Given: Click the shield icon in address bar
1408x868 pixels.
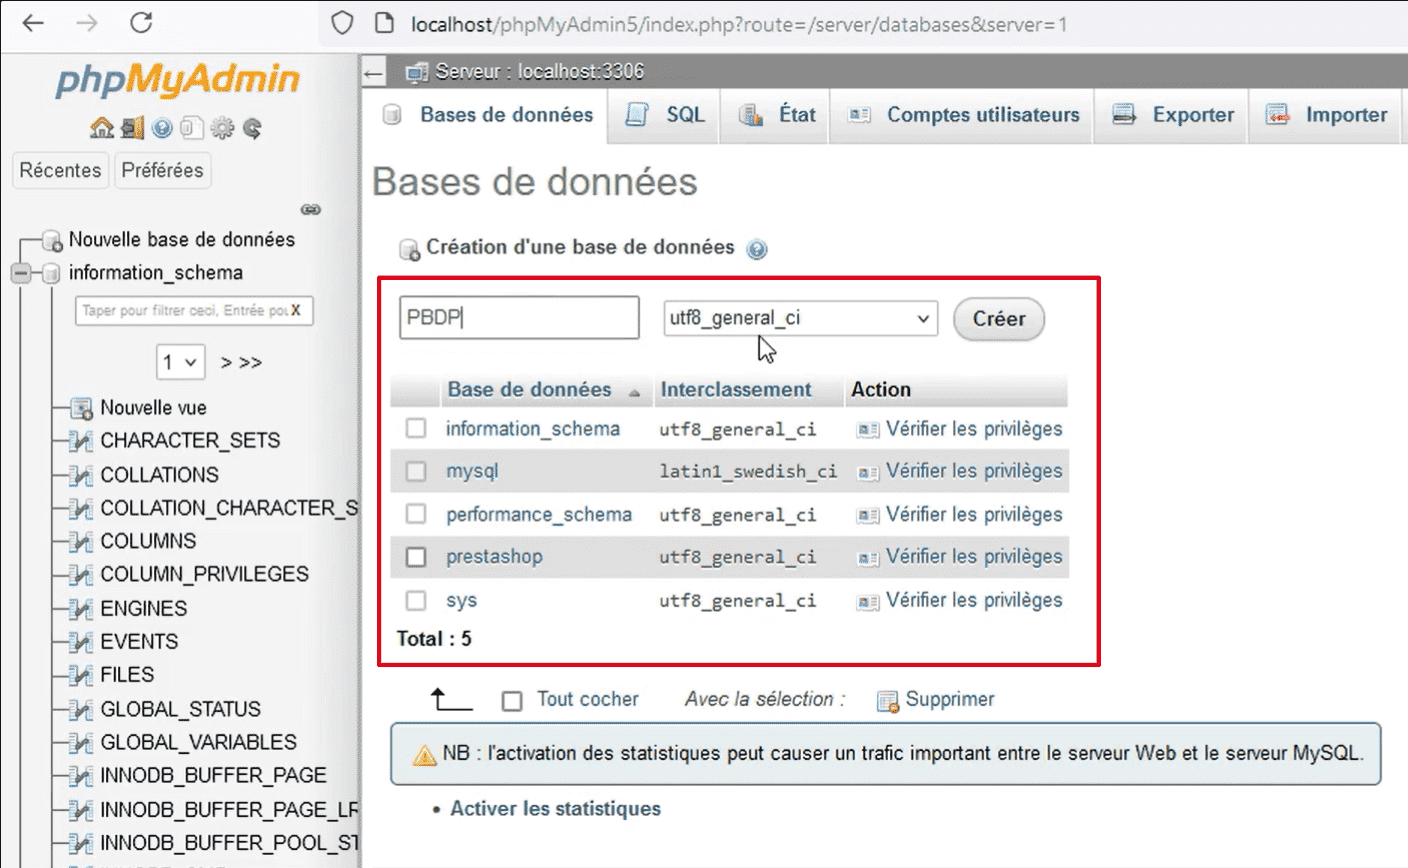Looking at the screenshot, I should click(x=342, y=23).
